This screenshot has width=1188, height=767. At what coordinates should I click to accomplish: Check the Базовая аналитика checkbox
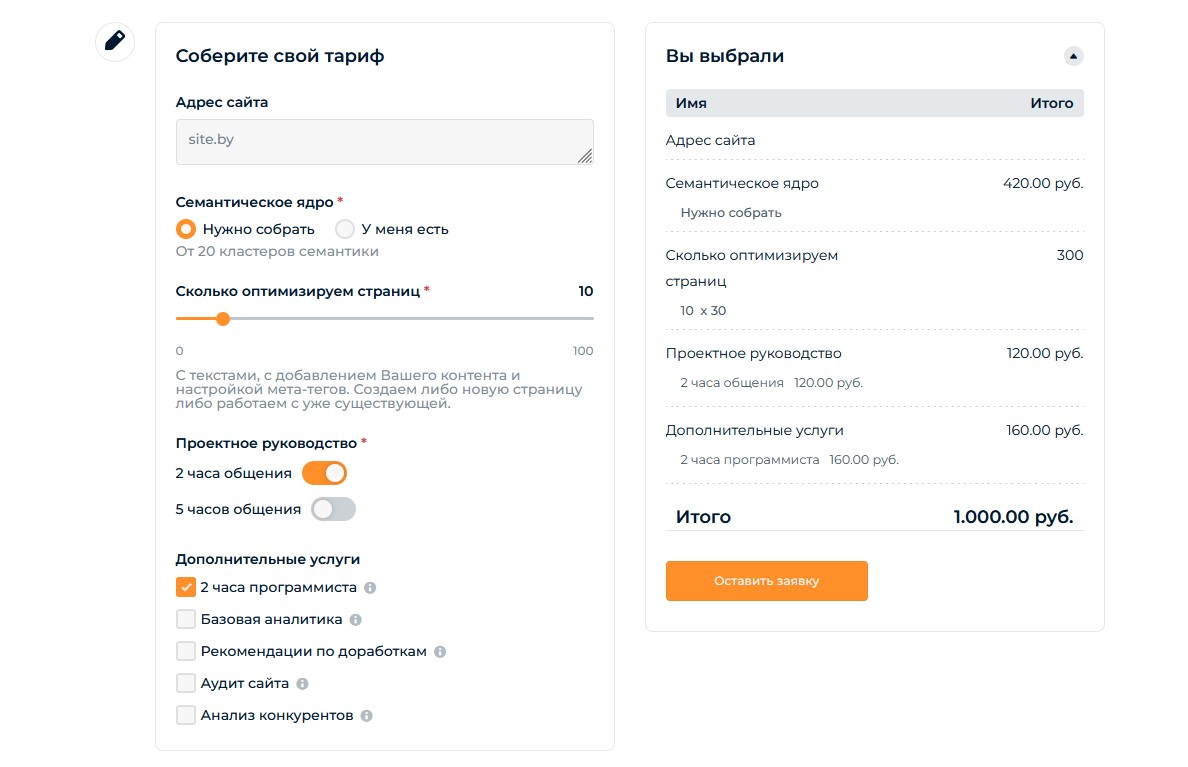(186, 619)
